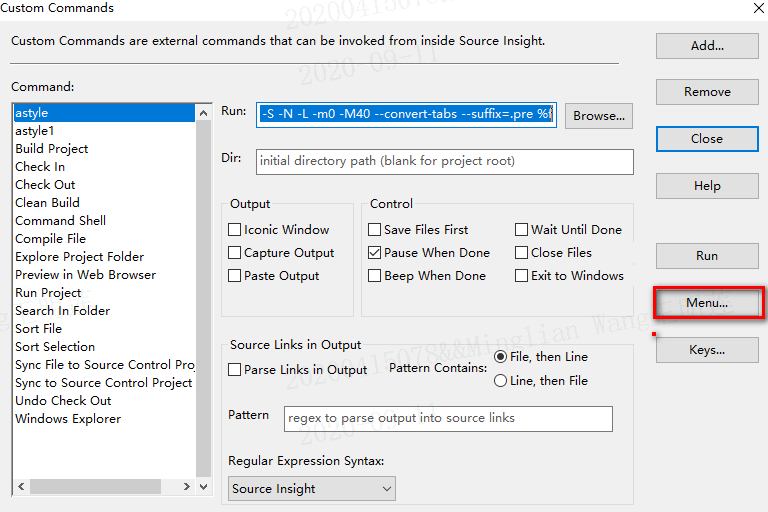Screen dimensions: 768x512
Task: Enable the Iconic Window checkbox
Action: 235,230
